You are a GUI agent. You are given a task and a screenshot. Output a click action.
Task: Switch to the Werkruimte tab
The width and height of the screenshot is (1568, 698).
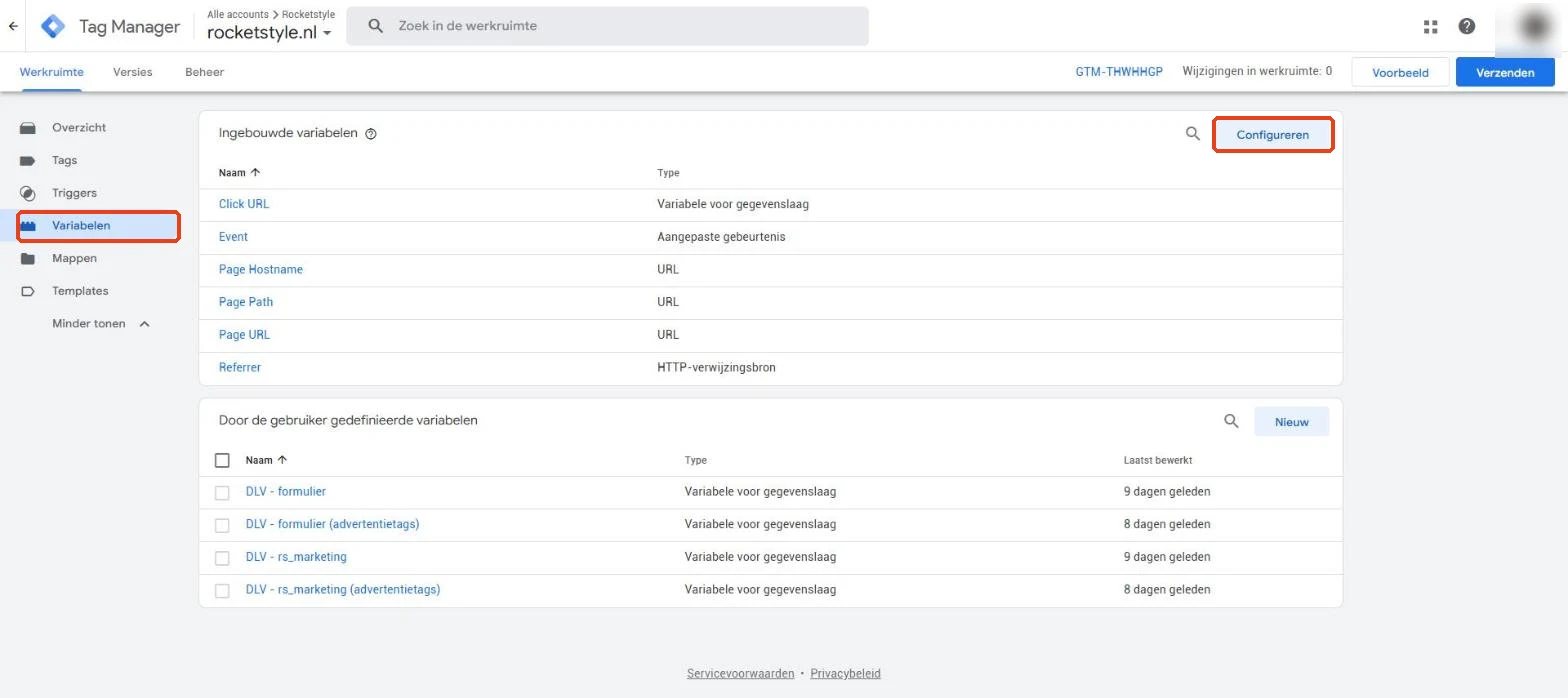[x=51, y=72]
